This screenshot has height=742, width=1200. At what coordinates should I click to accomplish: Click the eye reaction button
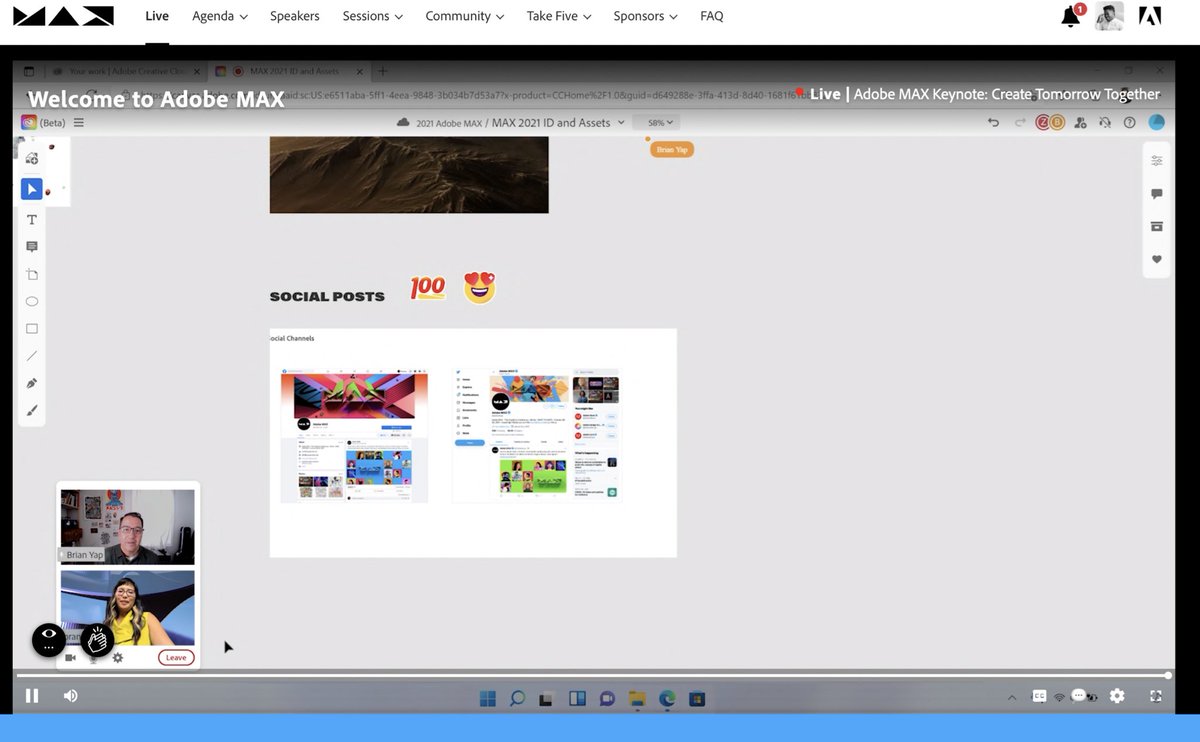(49, 640)
